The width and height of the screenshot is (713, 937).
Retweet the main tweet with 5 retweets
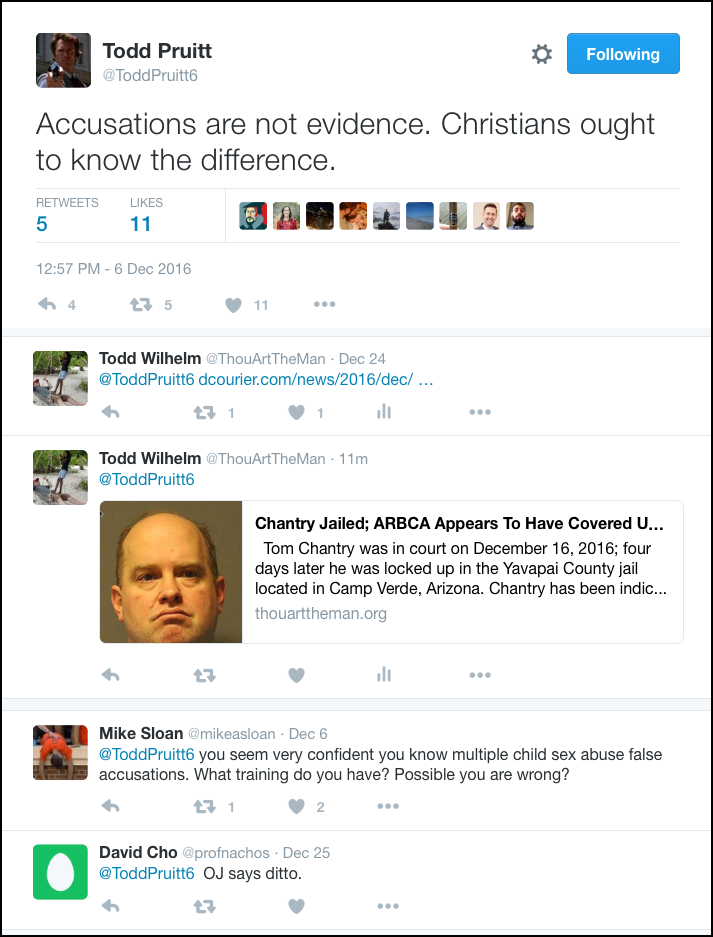141,305
